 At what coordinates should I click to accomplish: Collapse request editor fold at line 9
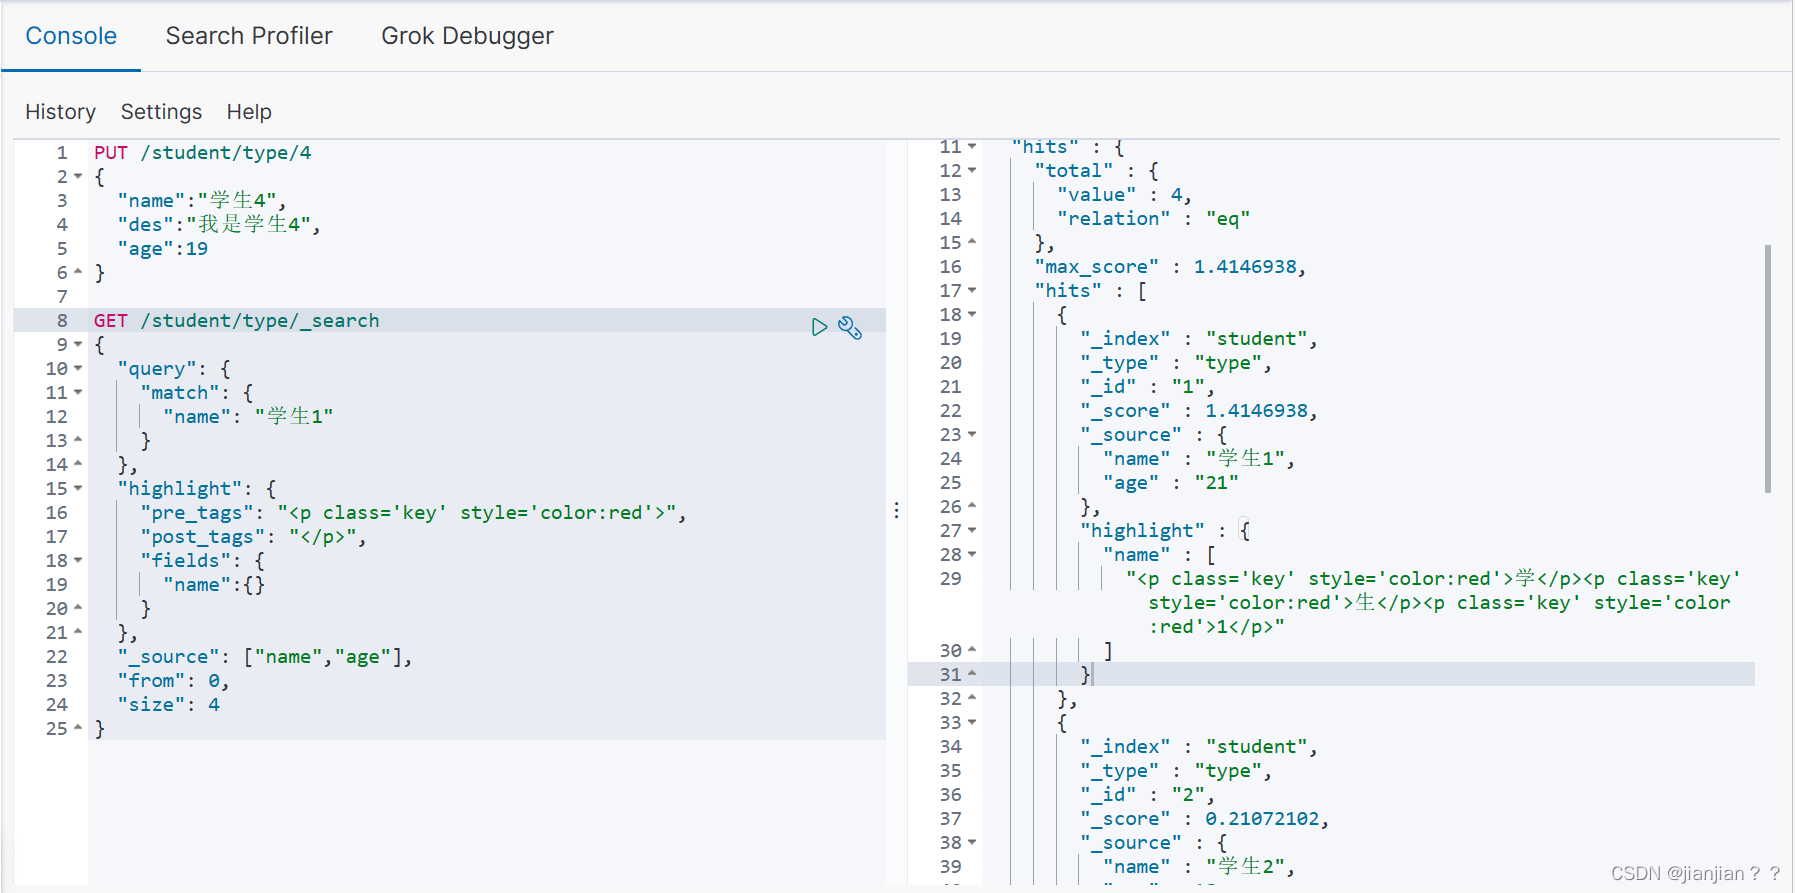pos(78,345)
